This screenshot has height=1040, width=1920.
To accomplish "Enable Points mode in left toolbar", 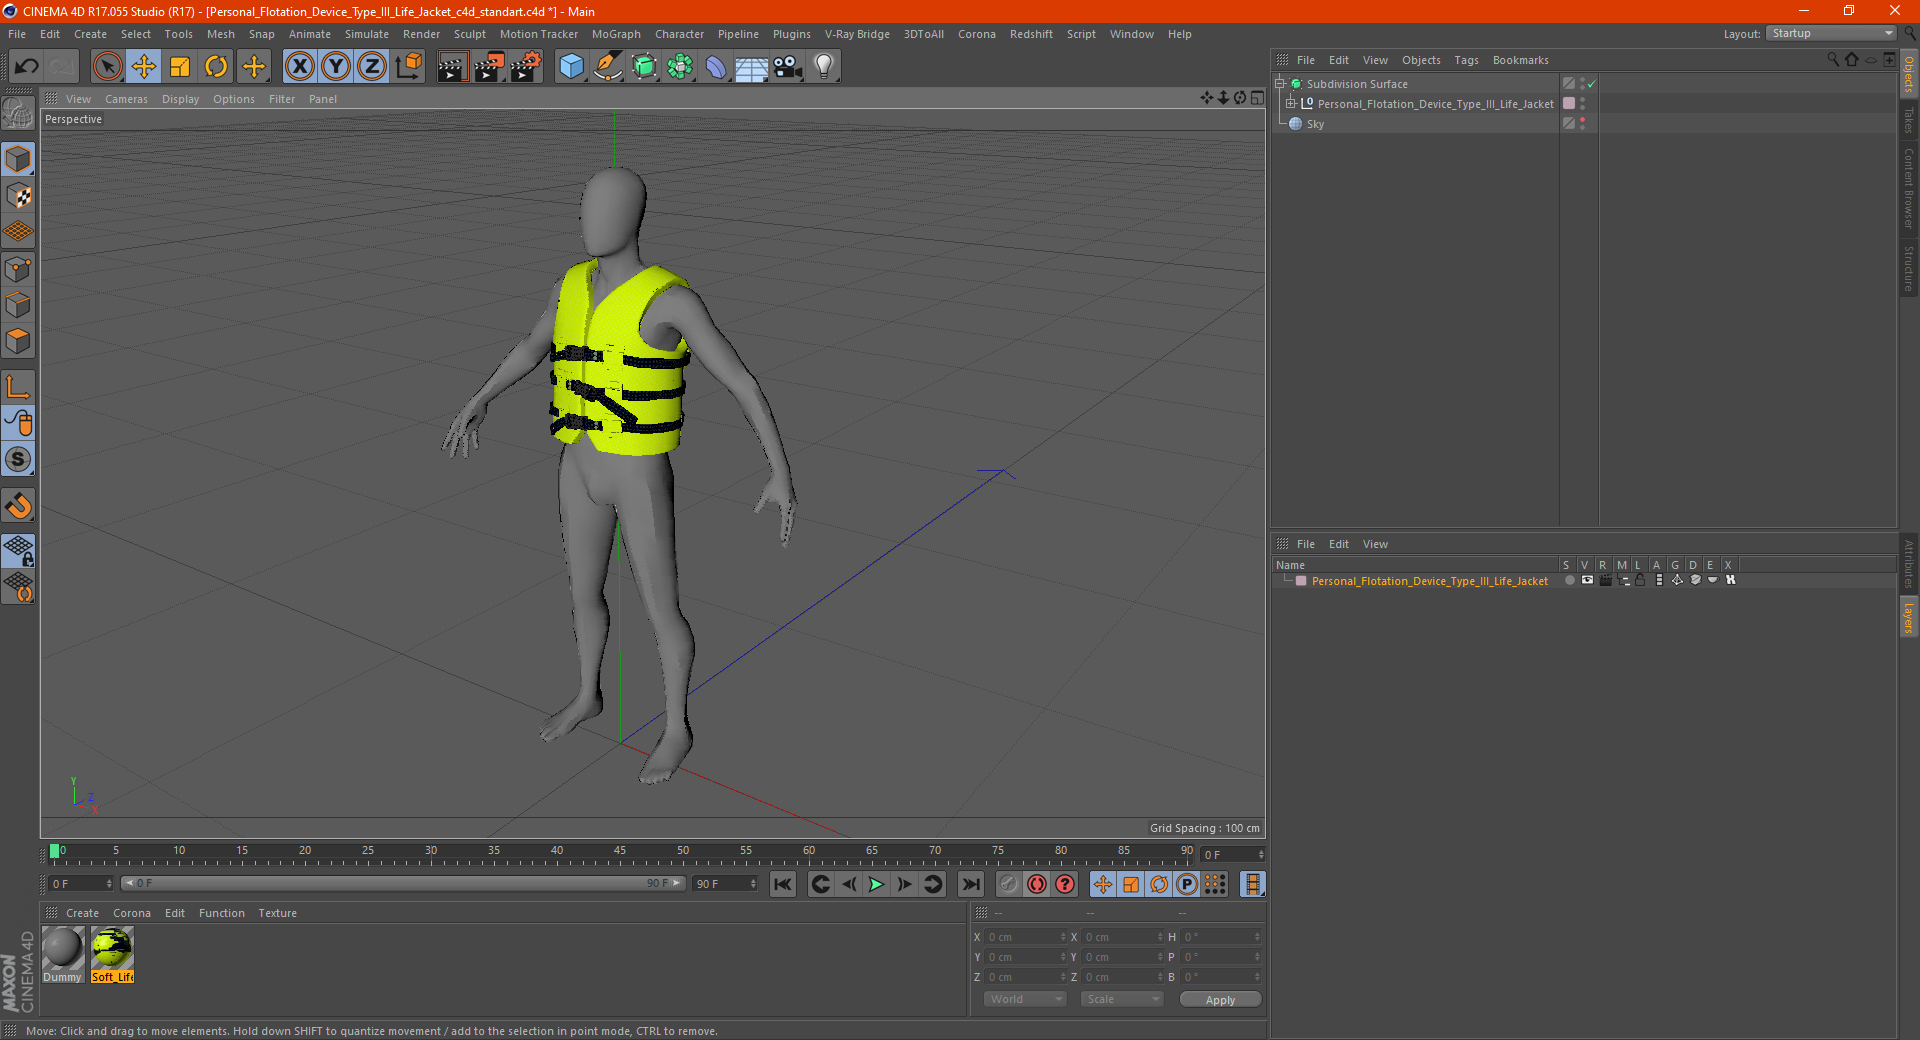I will pyautogui.click(x=18, y=269).
